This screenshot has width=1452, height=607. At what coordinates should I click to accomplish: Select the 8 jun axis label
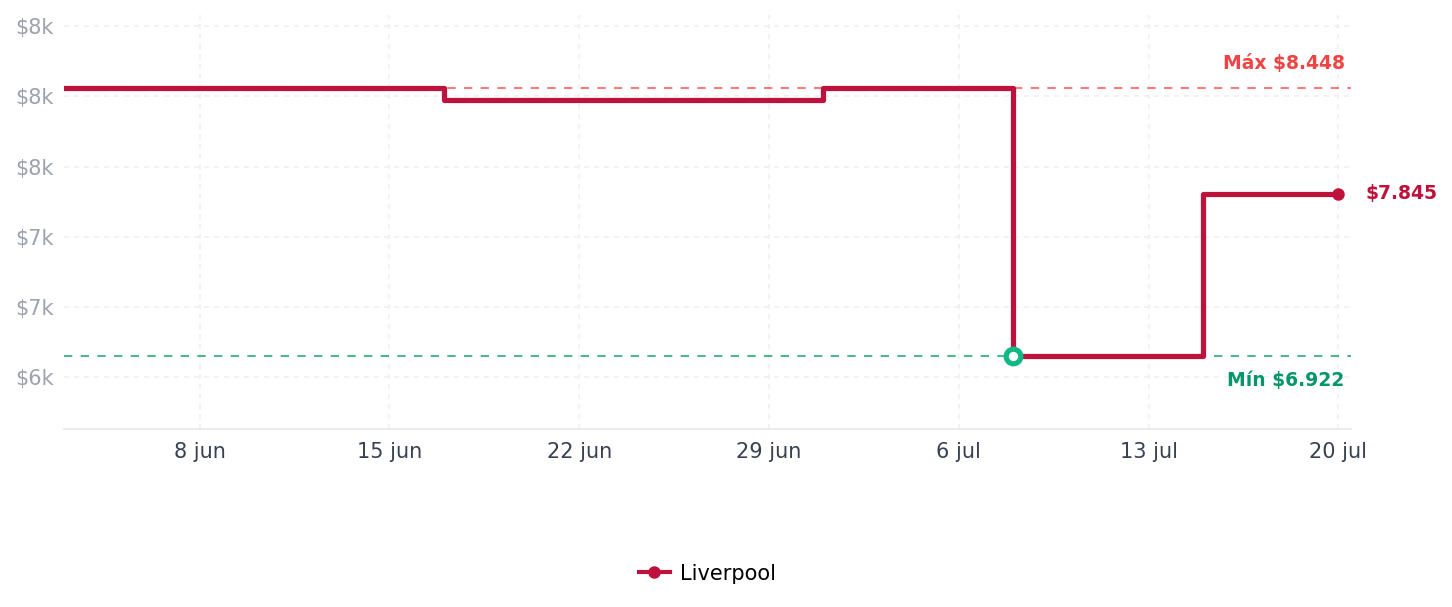[x=200, y=451]
